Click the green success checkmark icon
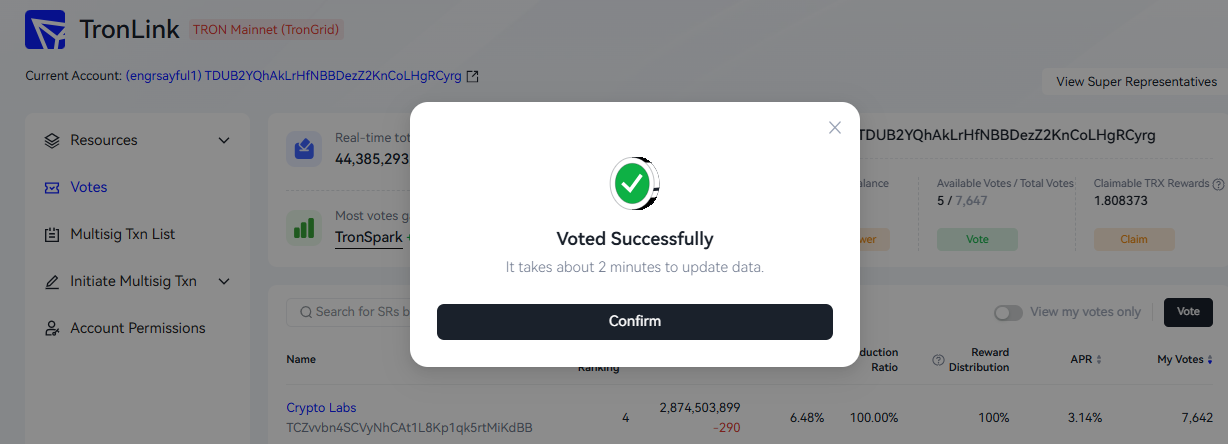Screen dimensions: 1228x444 coord(634,183)
